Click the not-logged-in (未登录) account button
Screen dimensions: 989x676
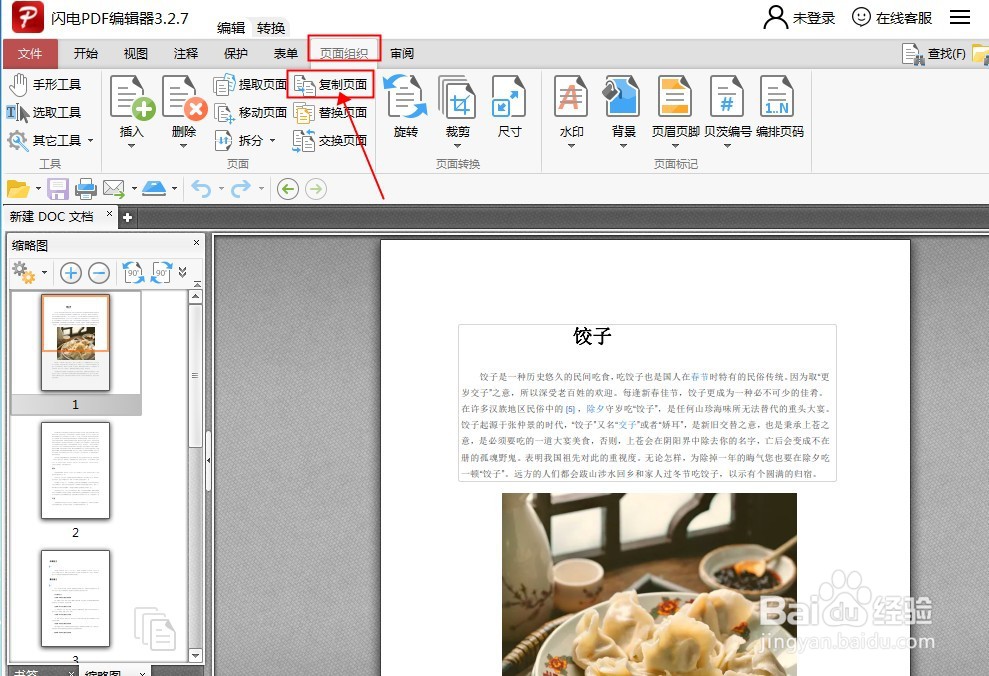[x=799, y=18]
